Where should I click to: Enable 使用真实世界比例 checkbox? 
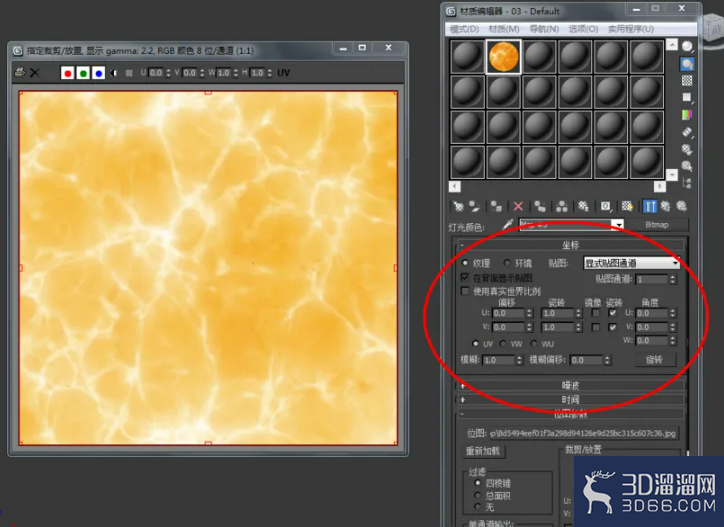click(x=465, y=291)
